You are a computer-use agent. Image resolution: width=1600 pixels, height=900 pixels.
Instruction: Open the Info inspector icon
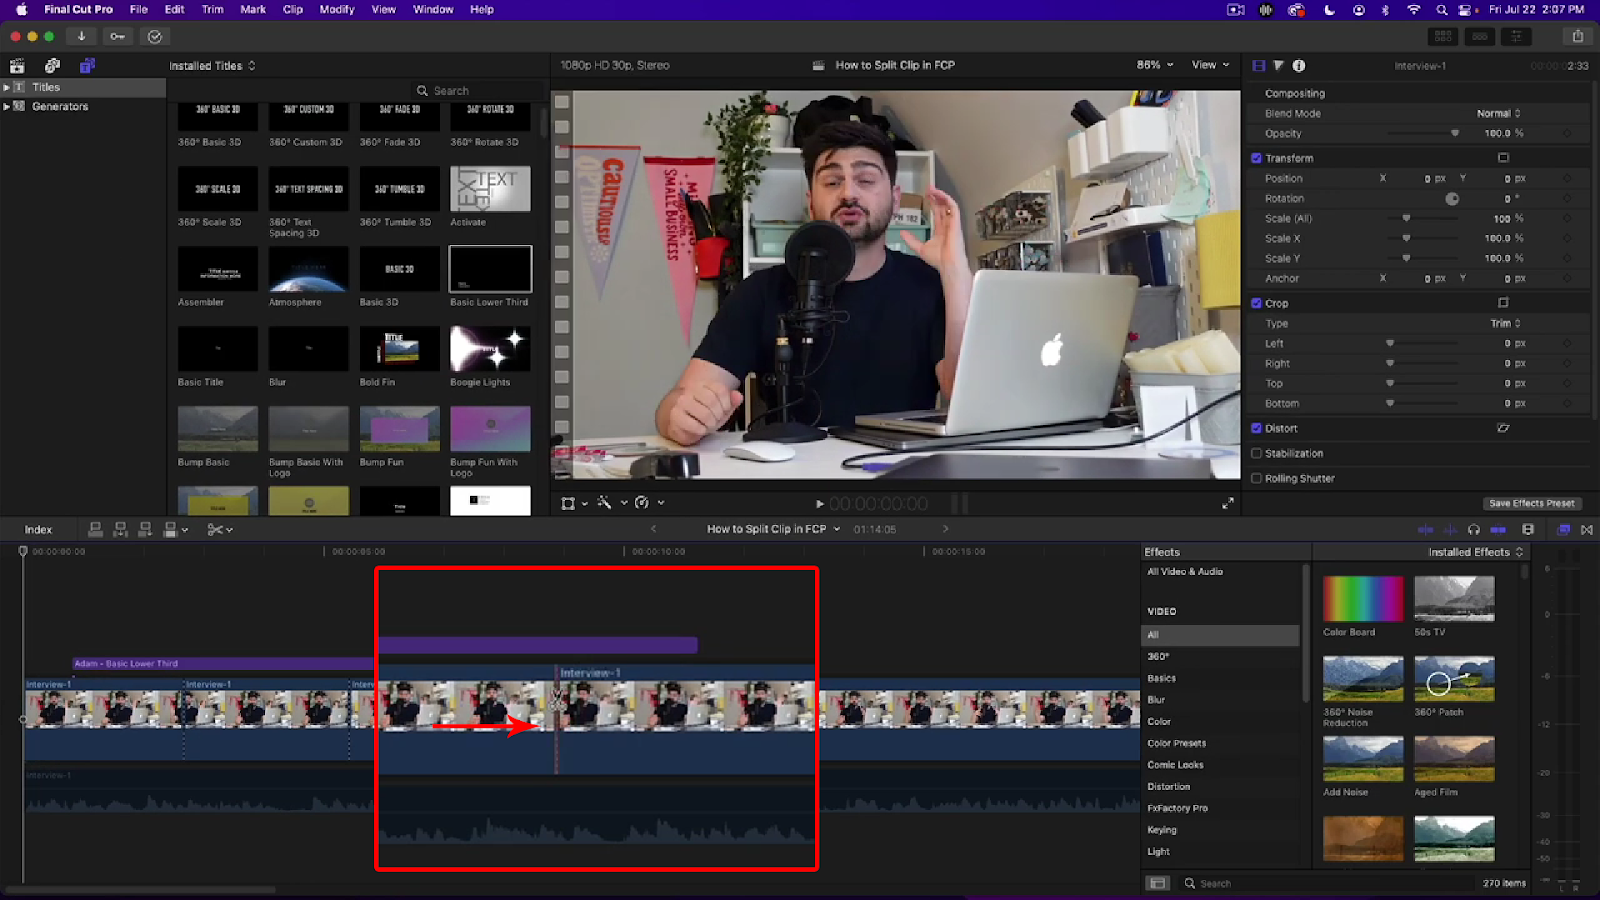[x=1299, y=66]
